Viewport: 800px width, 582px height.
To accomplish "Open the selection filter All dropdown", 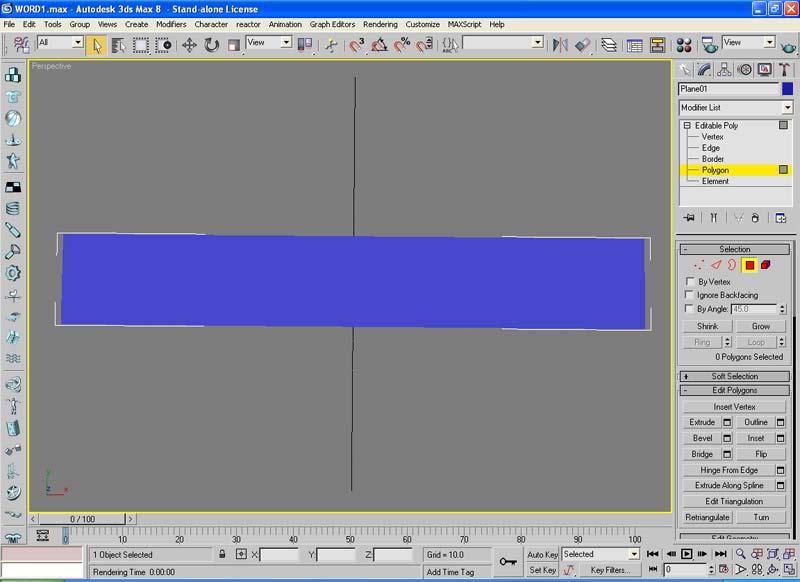I will (x=78, y=42).
